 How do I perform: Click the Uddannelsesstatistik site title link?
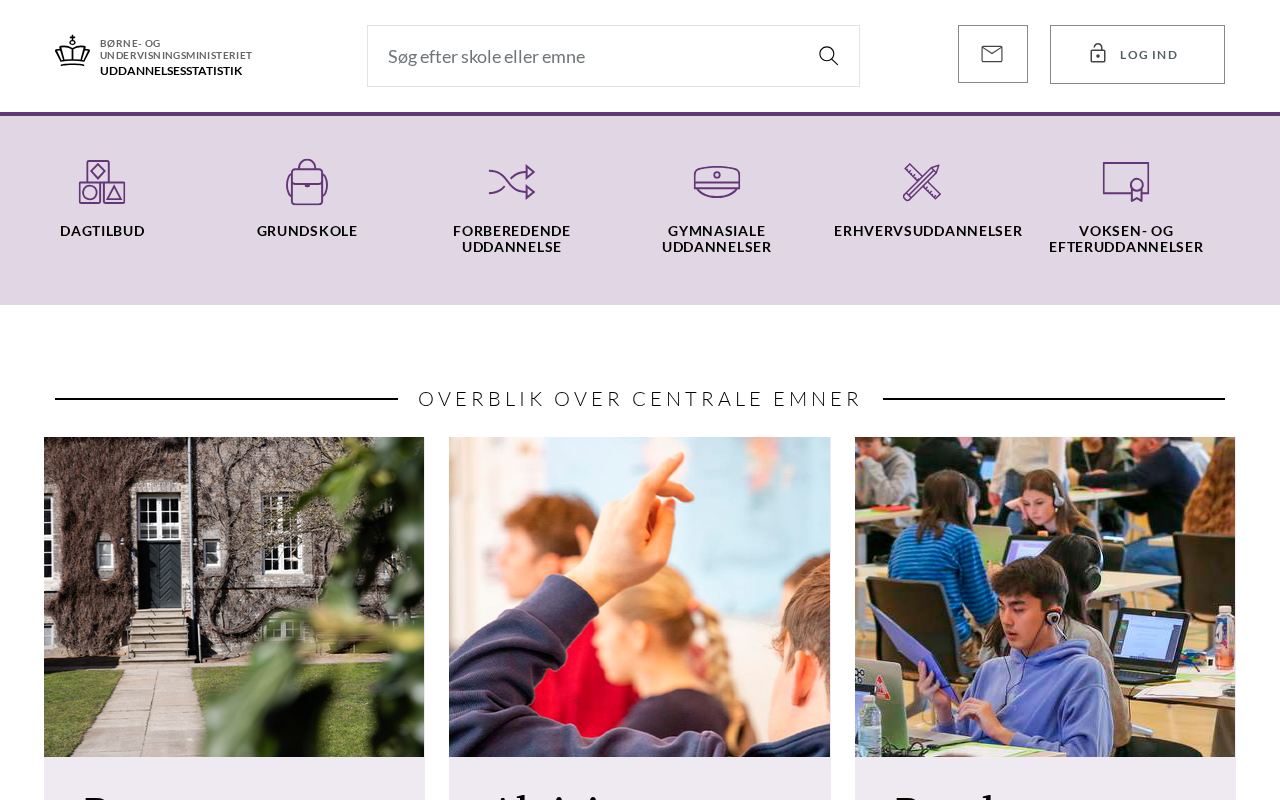click(x=171, y=71)
